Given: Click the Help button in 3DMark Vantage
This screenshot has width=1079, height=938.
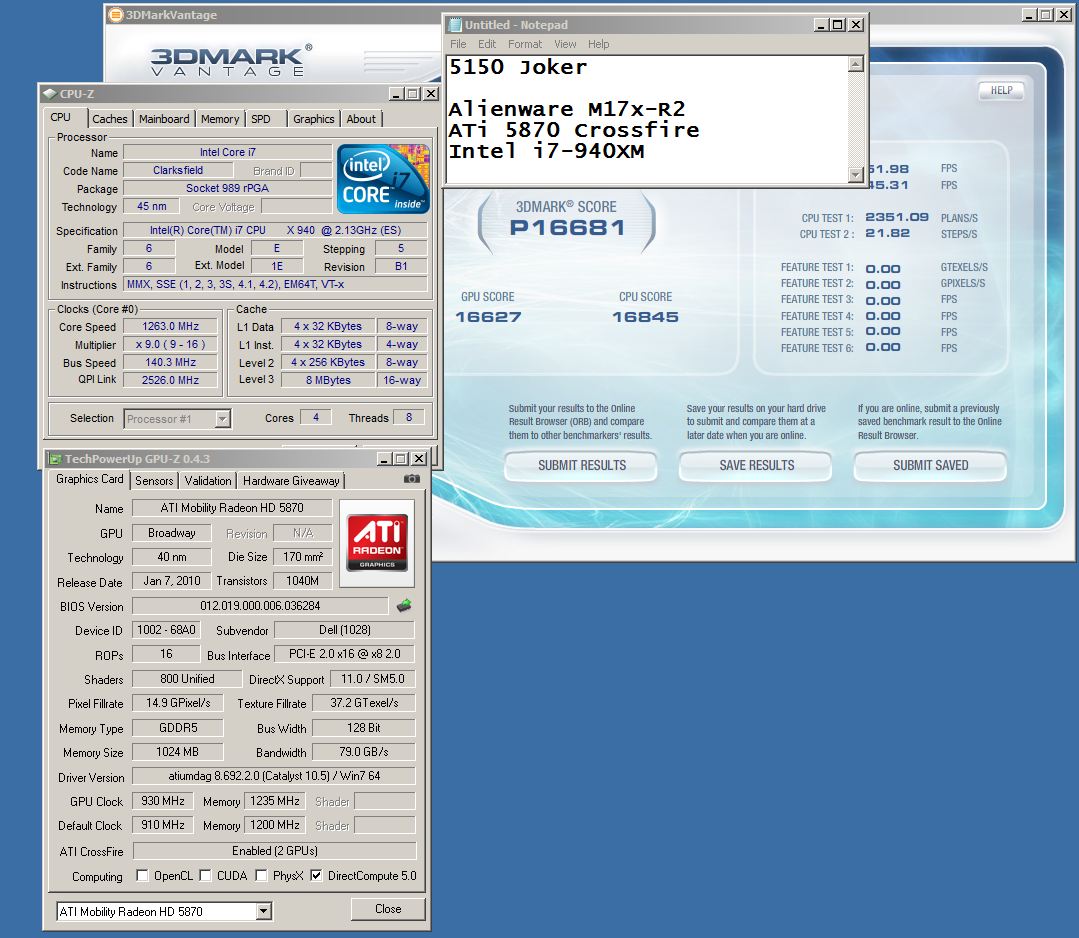Looking at the screenshot, I should pyautogui.click(x=1001, y=90).
